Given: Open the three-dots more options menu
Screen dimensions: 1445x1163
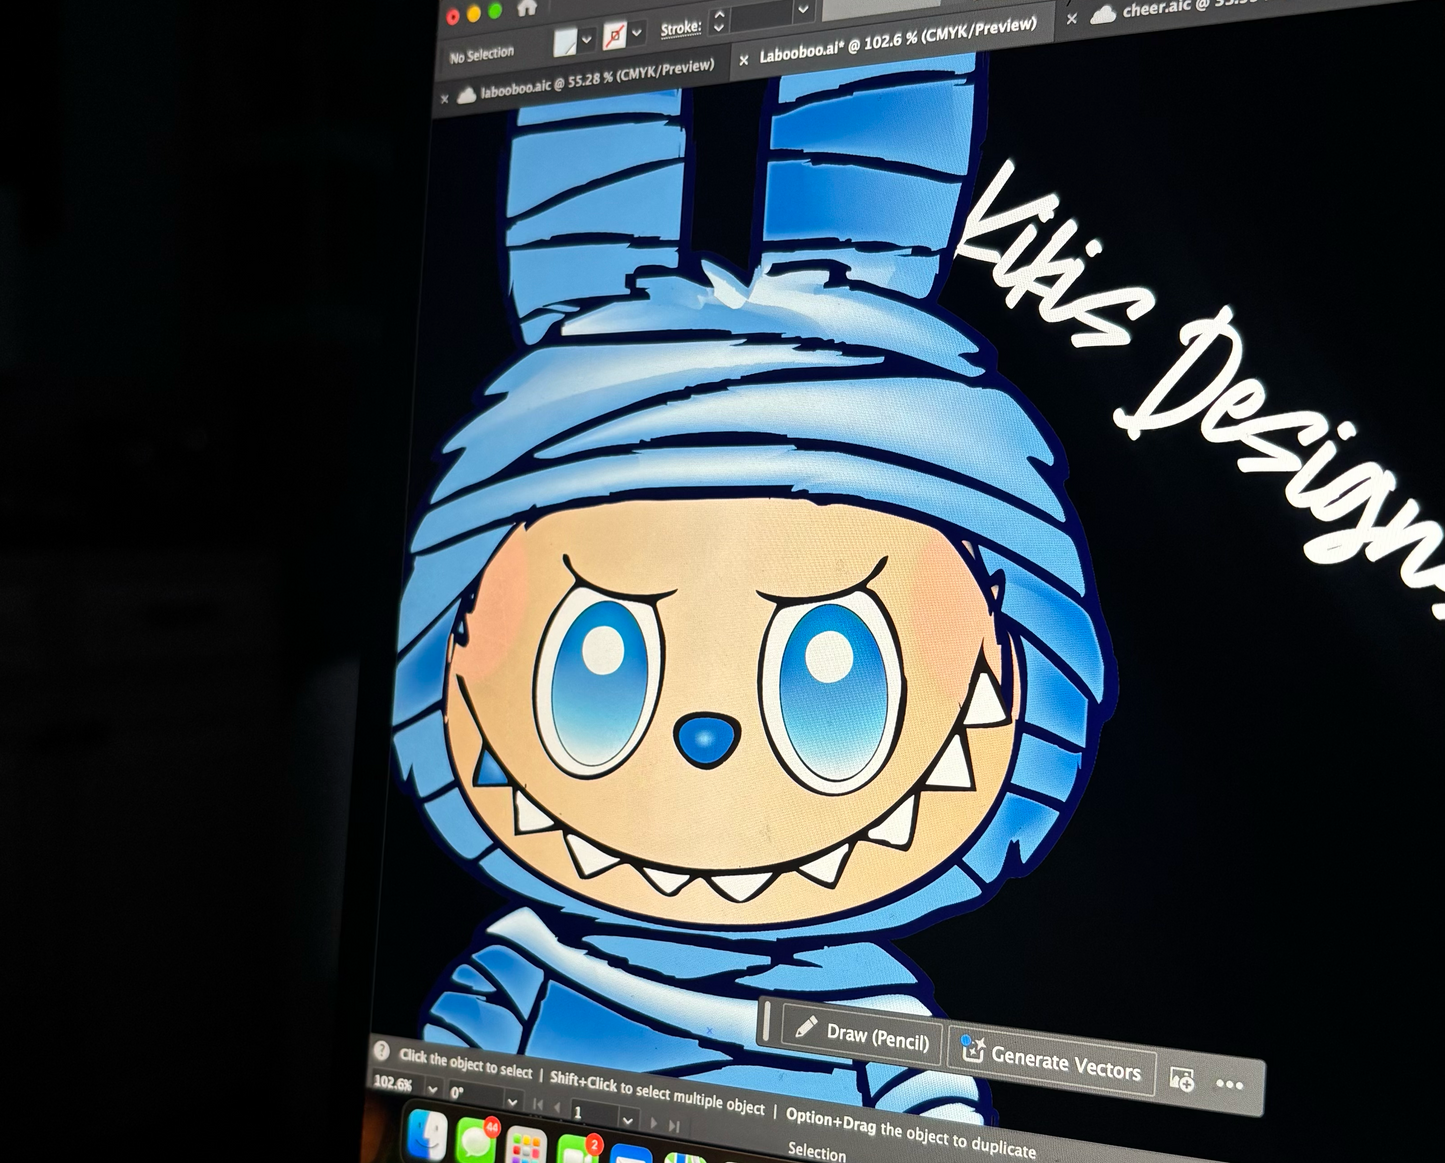Looking at the screenshot, I should [x=1229, y=1084].
